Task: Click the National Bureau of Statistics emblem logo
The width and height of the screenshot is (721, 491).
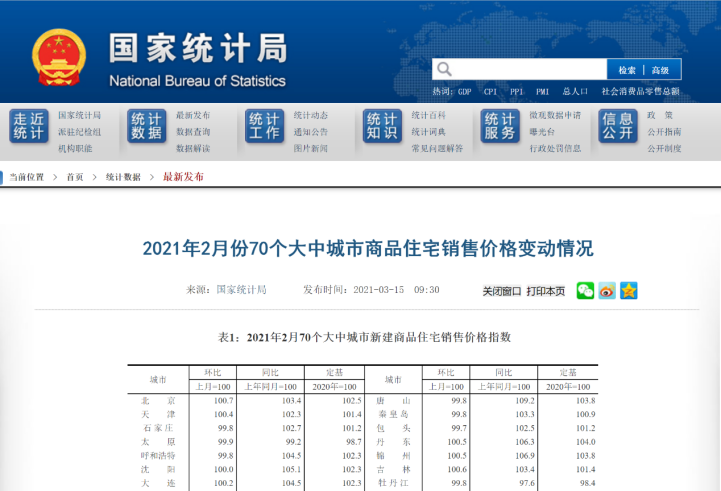Action: (x=59, y=57)
